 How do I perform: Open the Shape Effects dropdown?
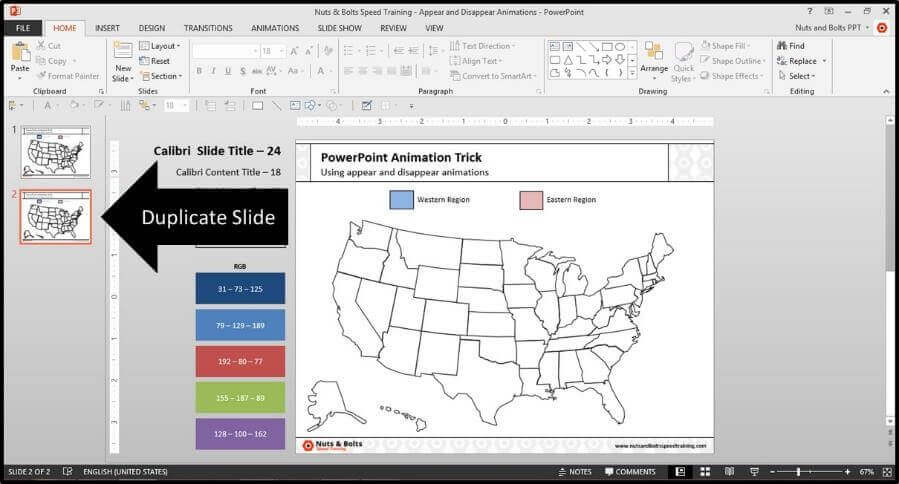732,76
